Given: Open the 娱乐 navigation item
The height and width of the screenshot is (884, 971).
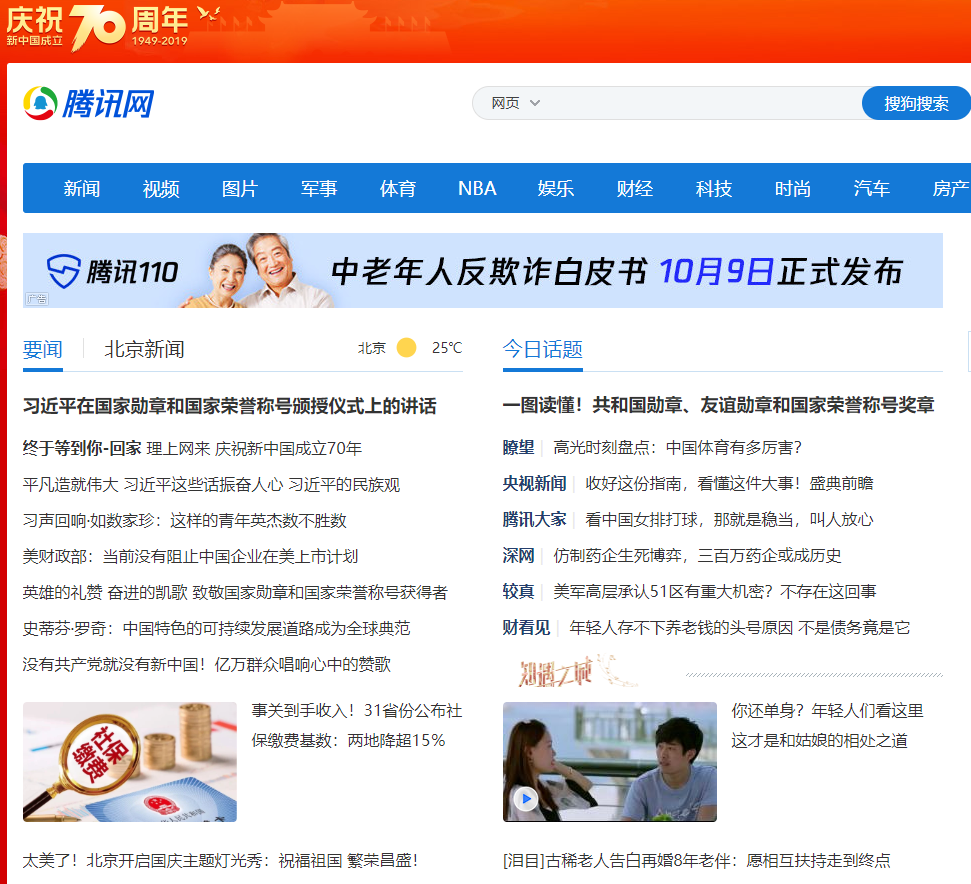Looking at the screenshot, I should pos(555,188).
